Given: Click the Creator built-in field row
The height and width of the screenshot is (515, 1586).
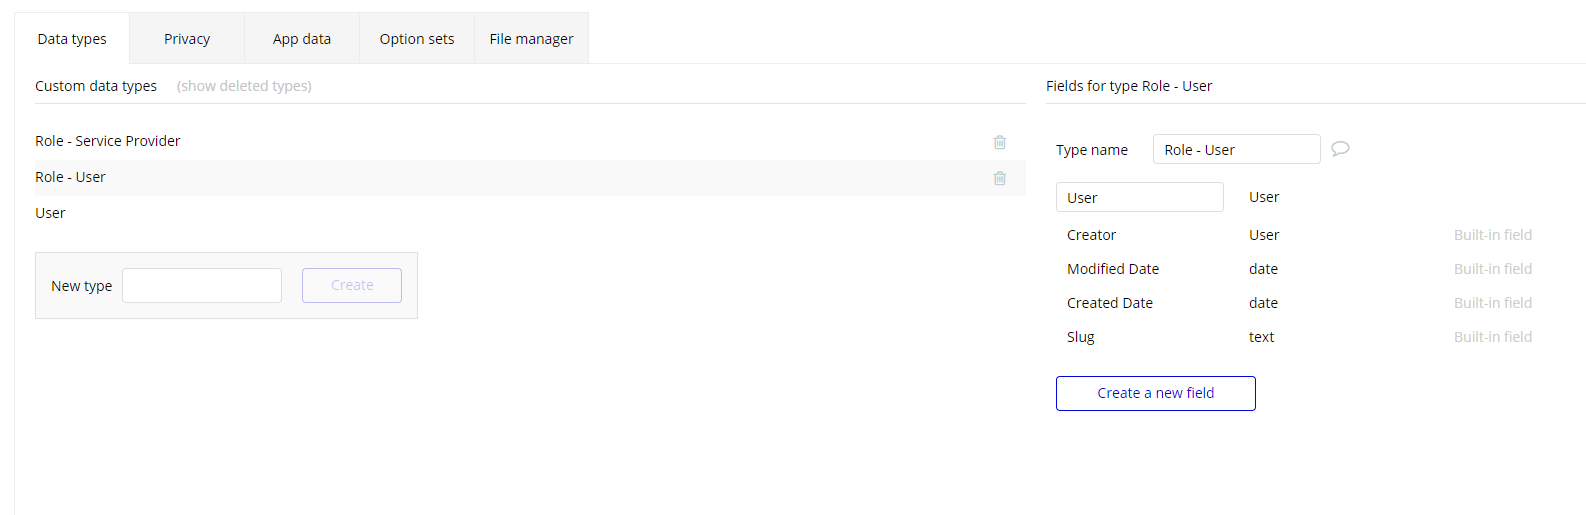Looking at the screenshot, I should 1300,235.
